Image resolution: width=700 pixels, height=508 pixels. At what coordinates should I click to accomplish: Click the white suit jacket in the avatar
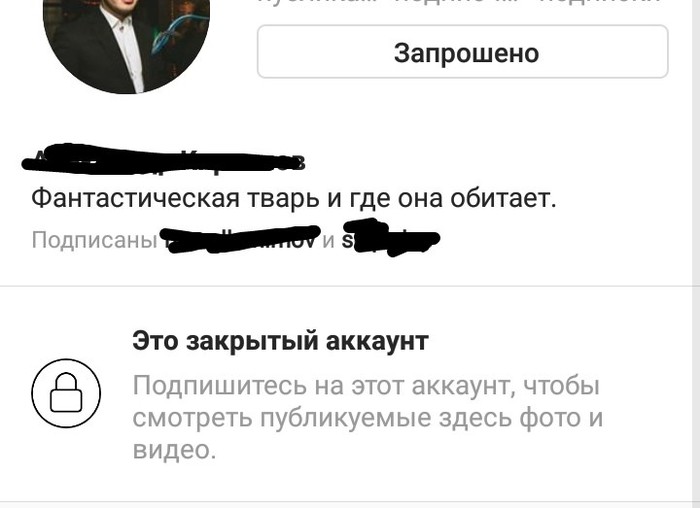[x=125, y=47]
